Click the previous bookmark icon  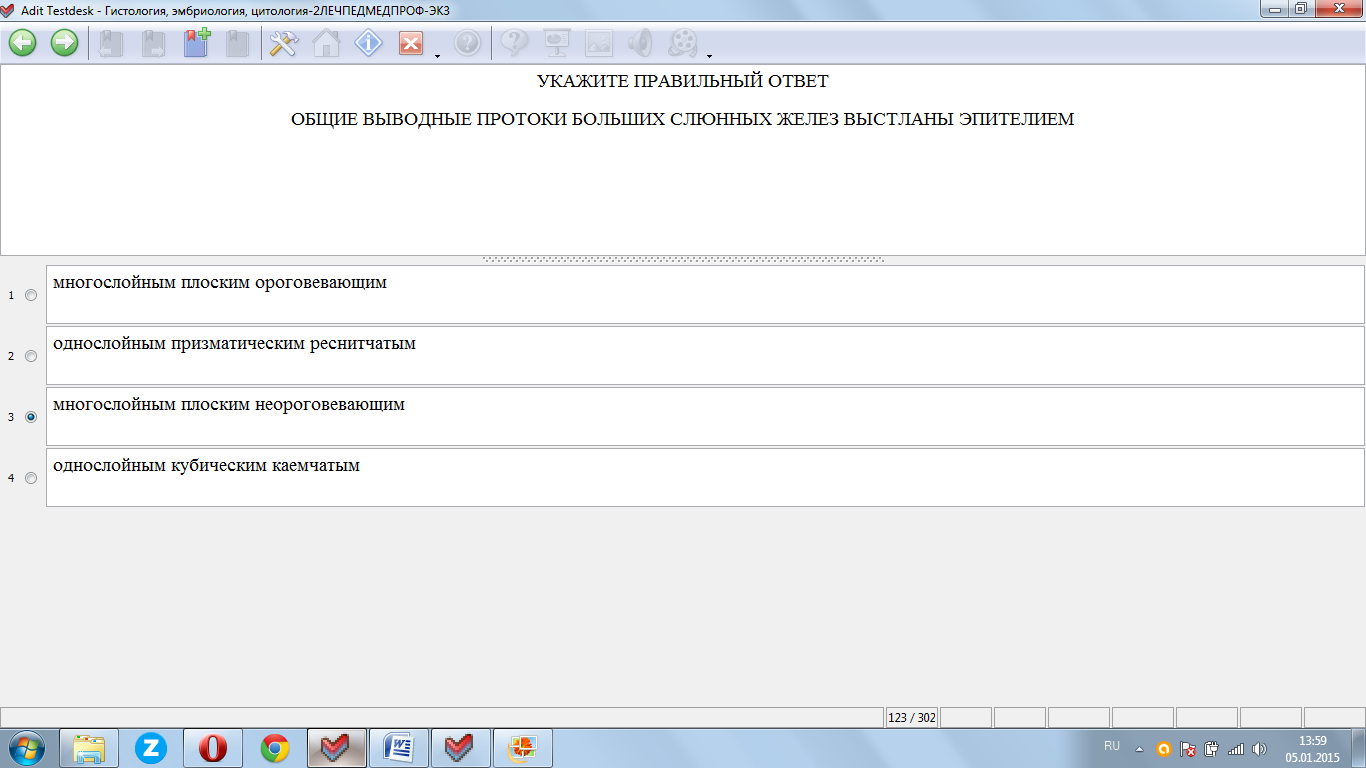111,43
